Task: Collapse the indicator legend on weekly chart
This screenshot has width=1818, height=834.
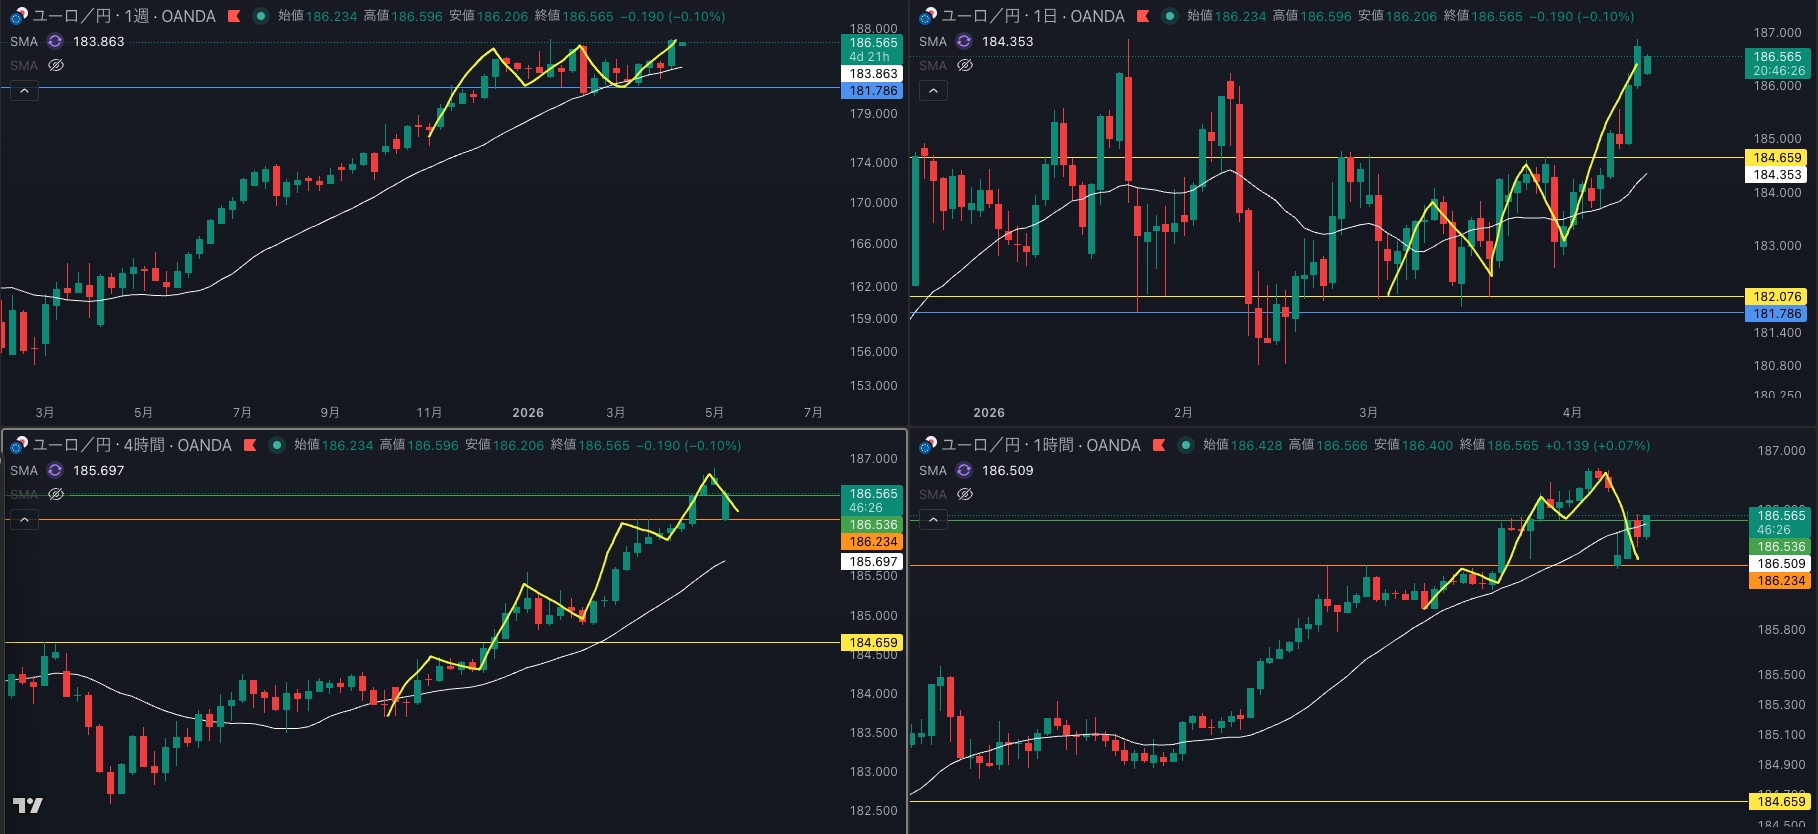Action: click(24, 91)
